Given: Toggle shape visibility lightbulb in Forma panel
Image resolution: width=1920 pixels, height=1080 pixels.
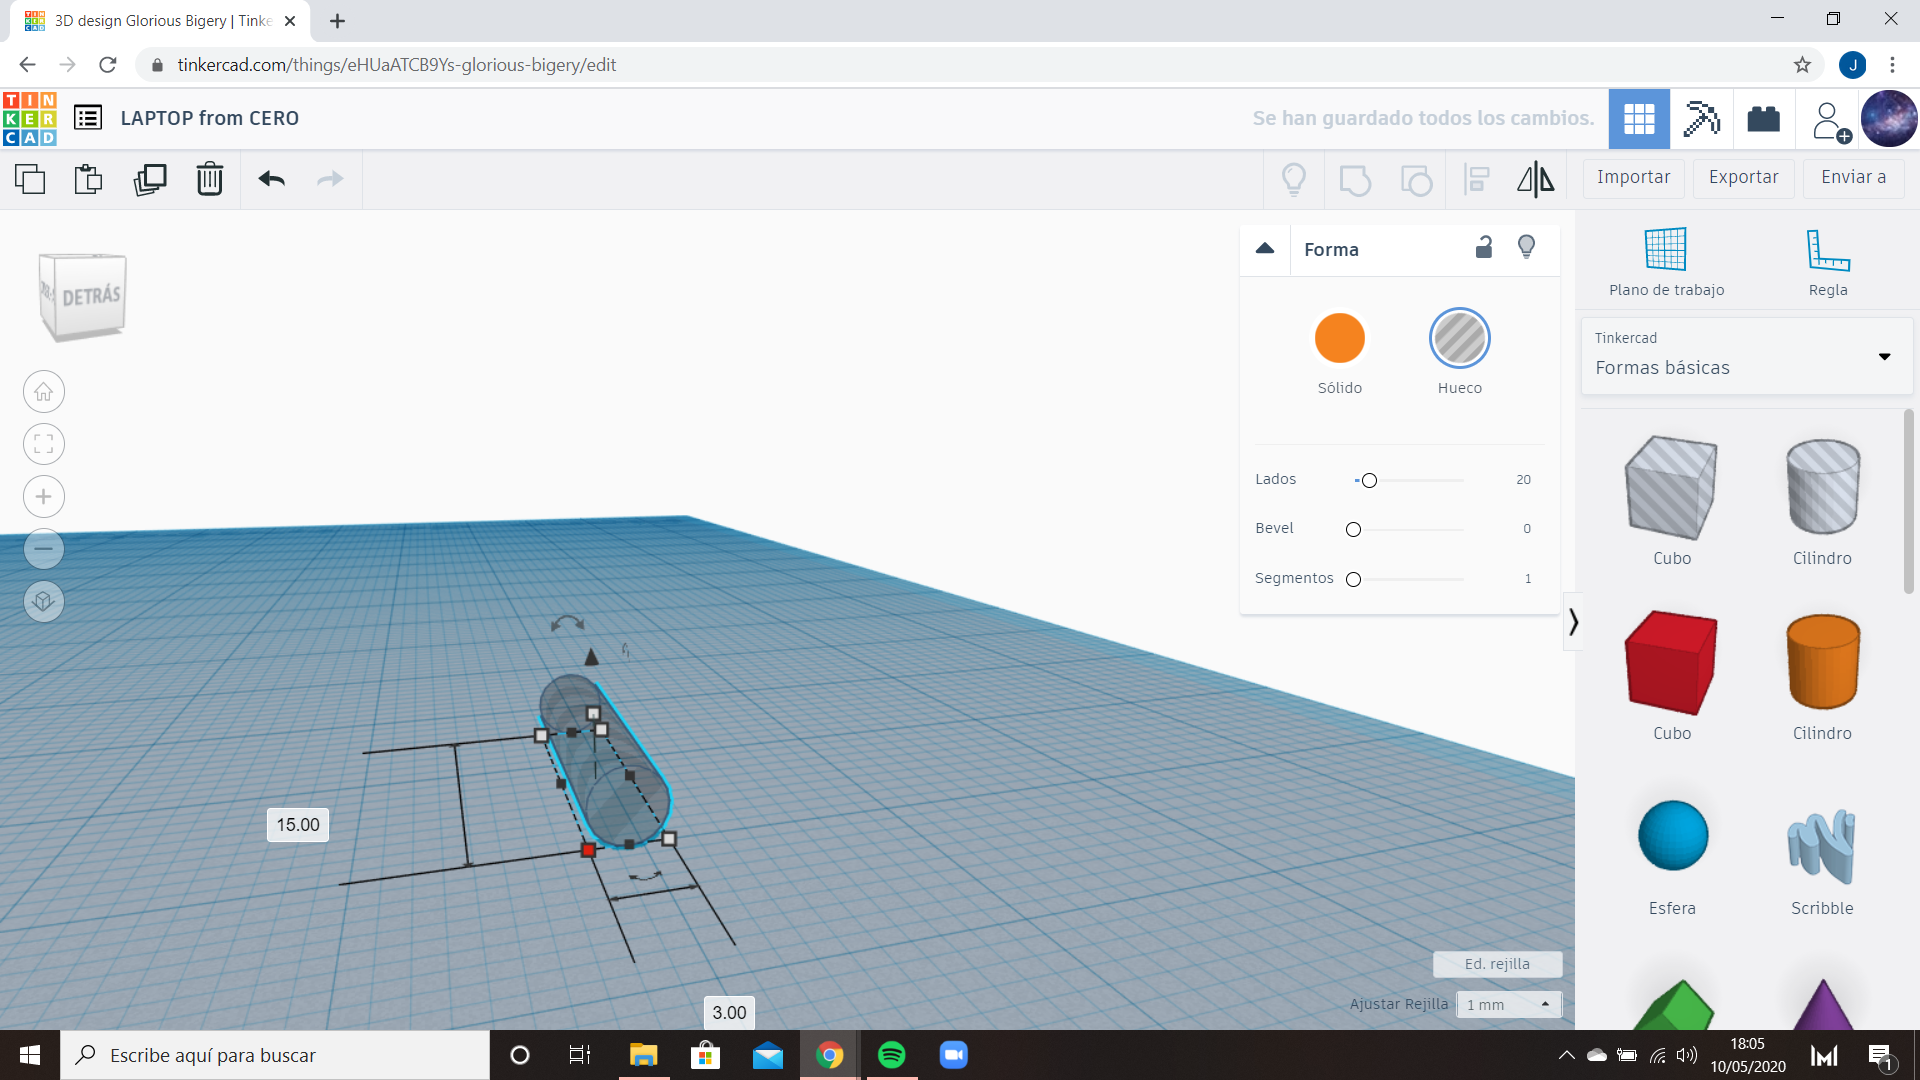Looking at the screenshot, I should (x=1526, y=247).
